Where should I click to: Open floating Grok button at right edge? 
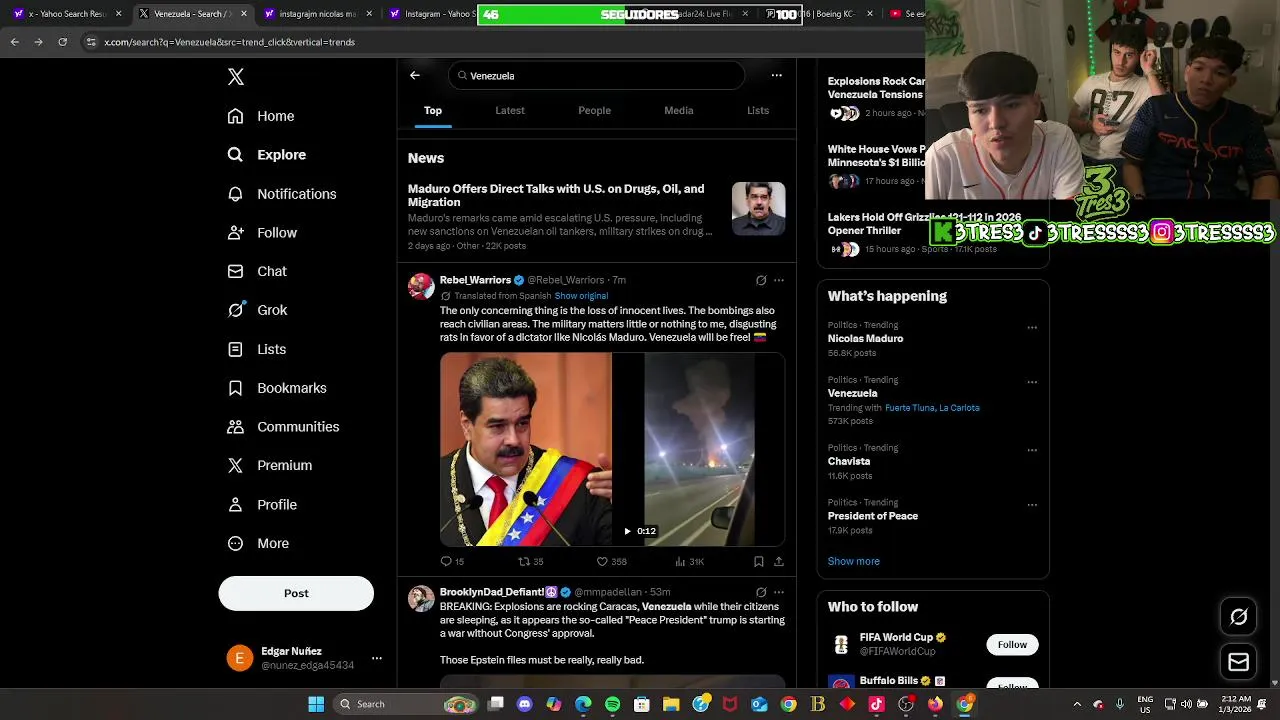pyautogui.click(x=1238, y=617)
